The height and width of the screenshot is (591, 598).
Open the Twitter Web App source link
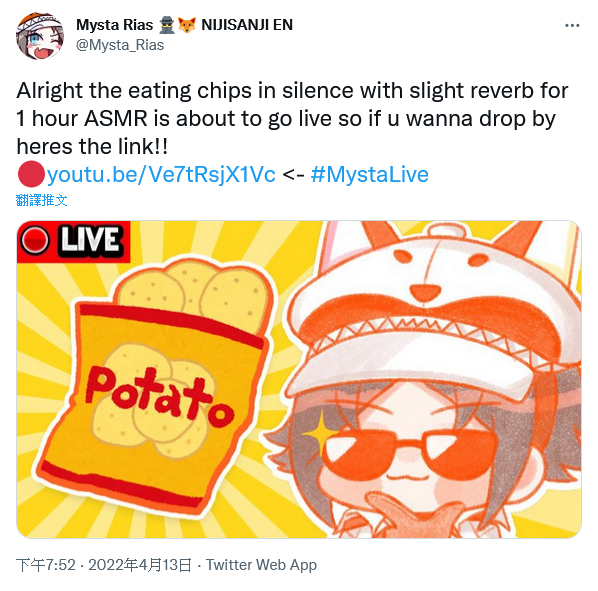click(x=261, y=565)
